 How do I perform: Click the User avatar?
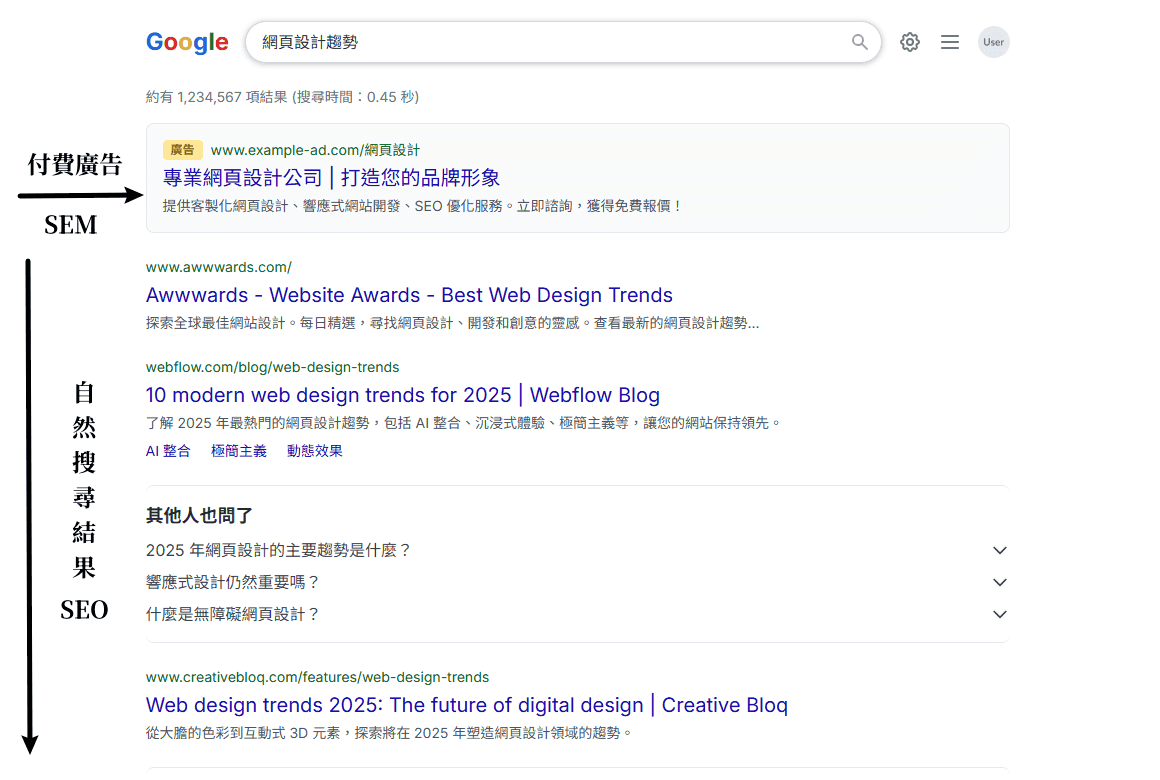[x=994, y=42]
